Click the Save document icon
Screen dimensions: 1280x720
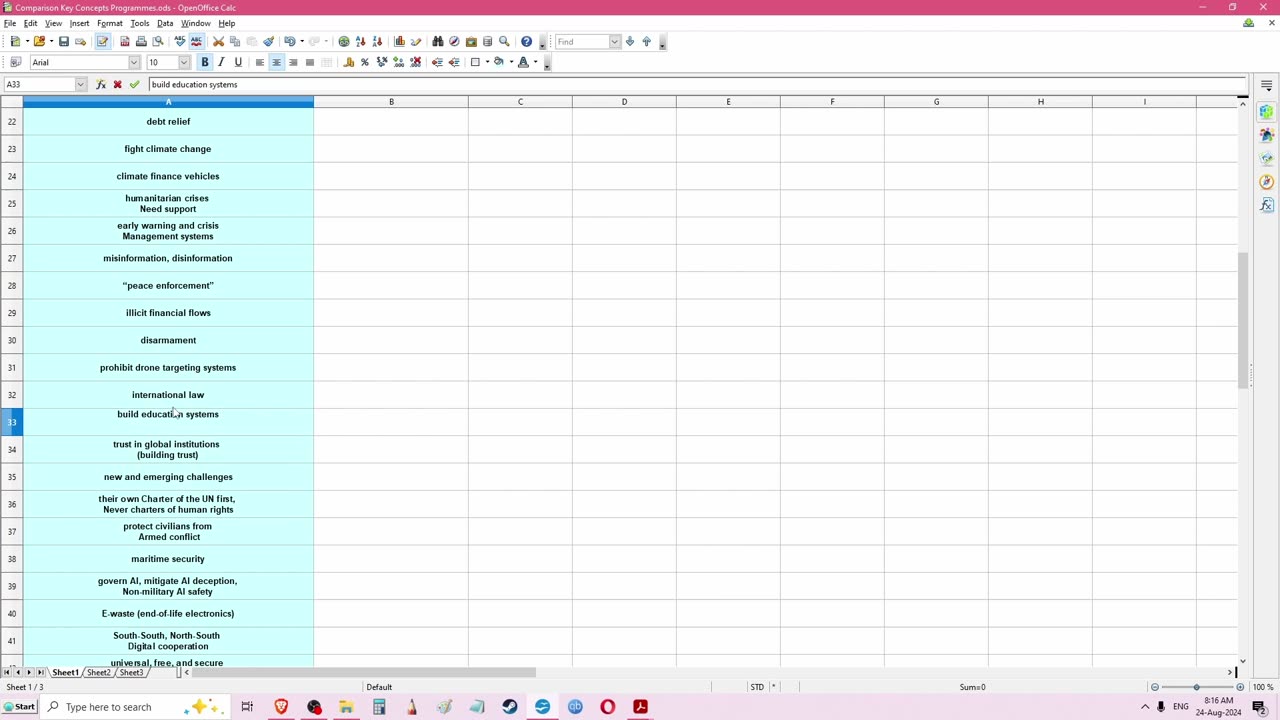[64, 42]
